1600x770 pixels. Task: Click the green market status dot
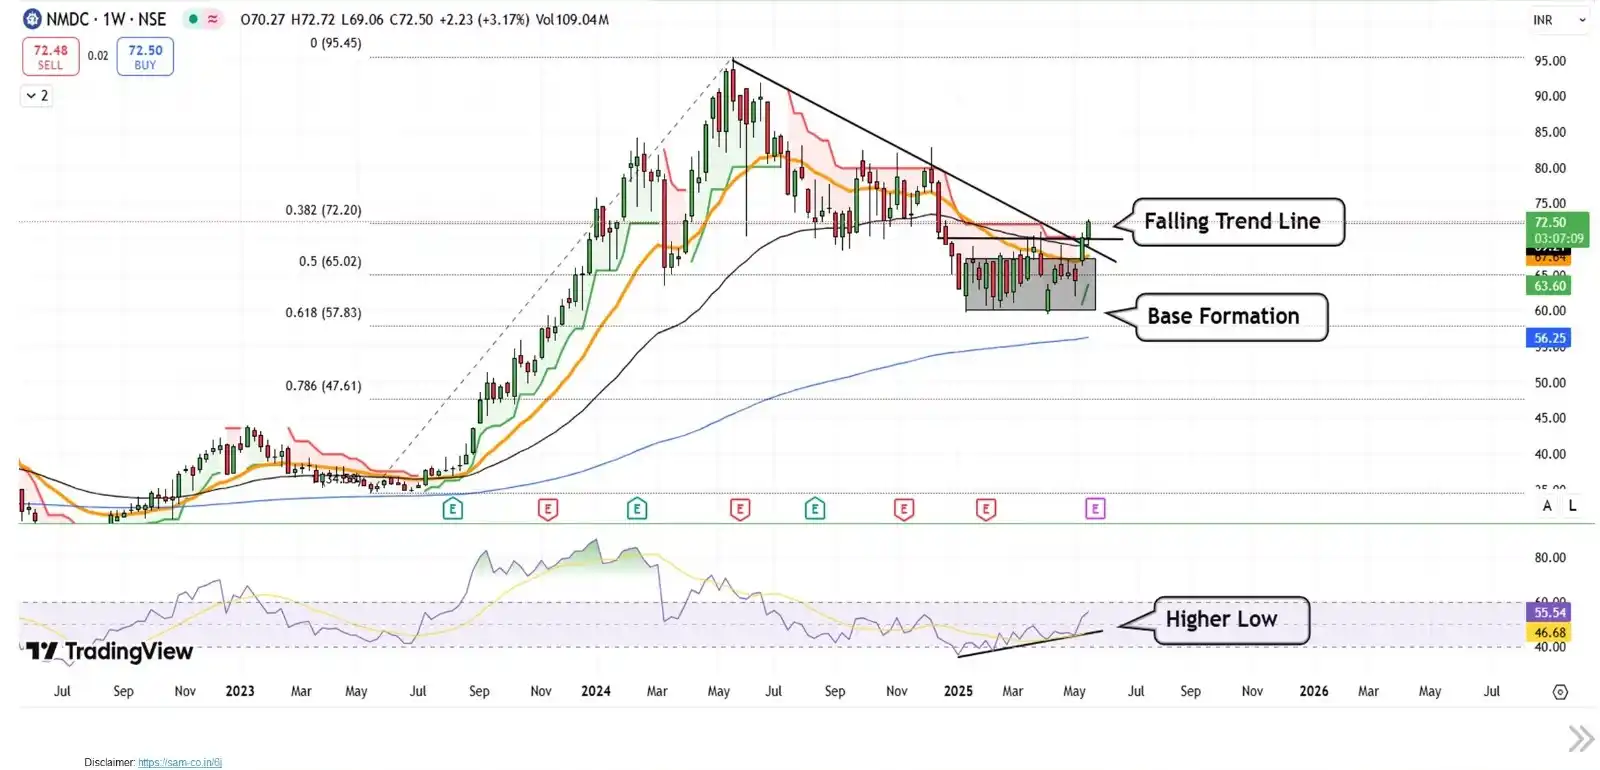coord(193,19)
